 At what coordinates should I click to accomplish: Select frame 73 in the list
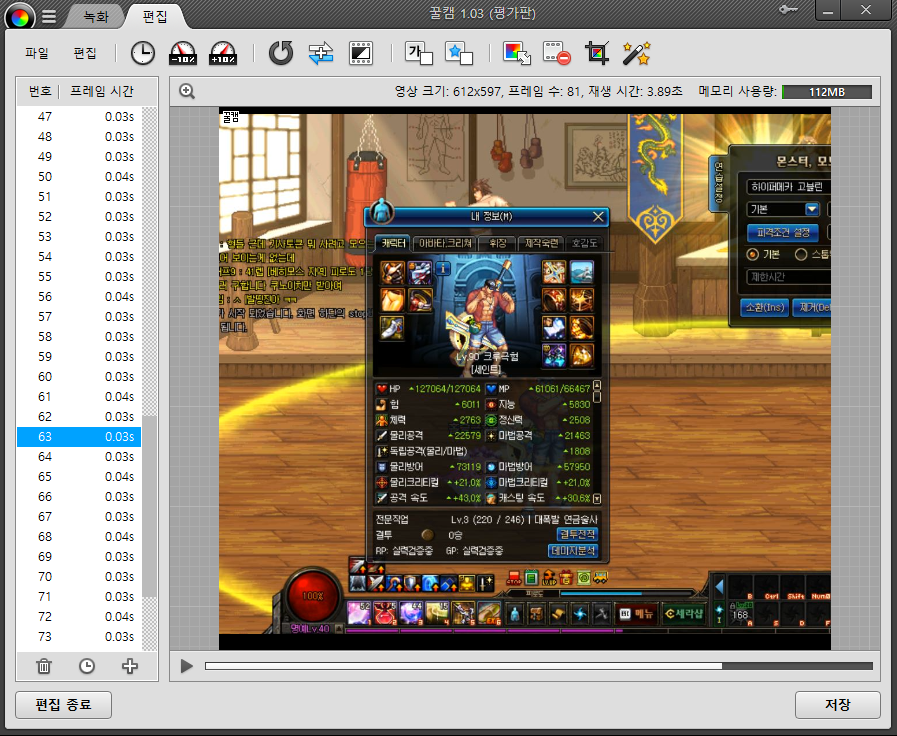[79, 637]
